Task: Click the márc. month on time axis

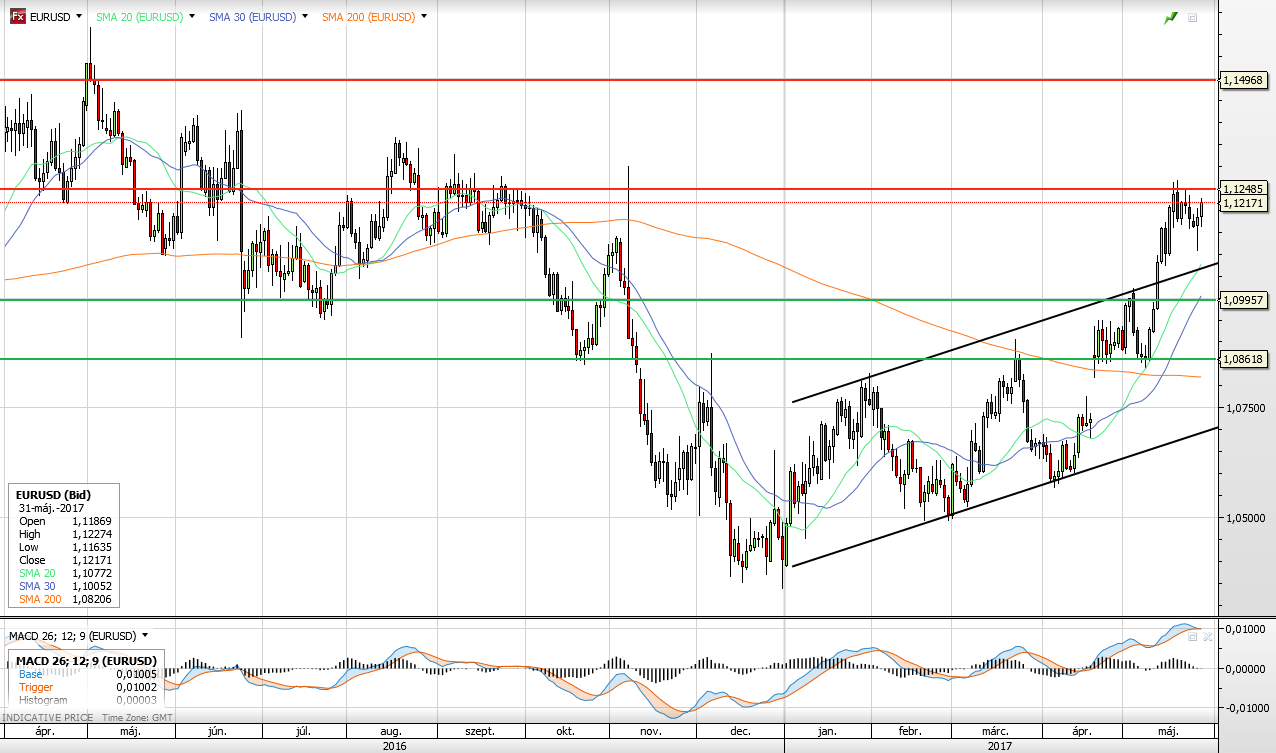Action: [997, 732]
